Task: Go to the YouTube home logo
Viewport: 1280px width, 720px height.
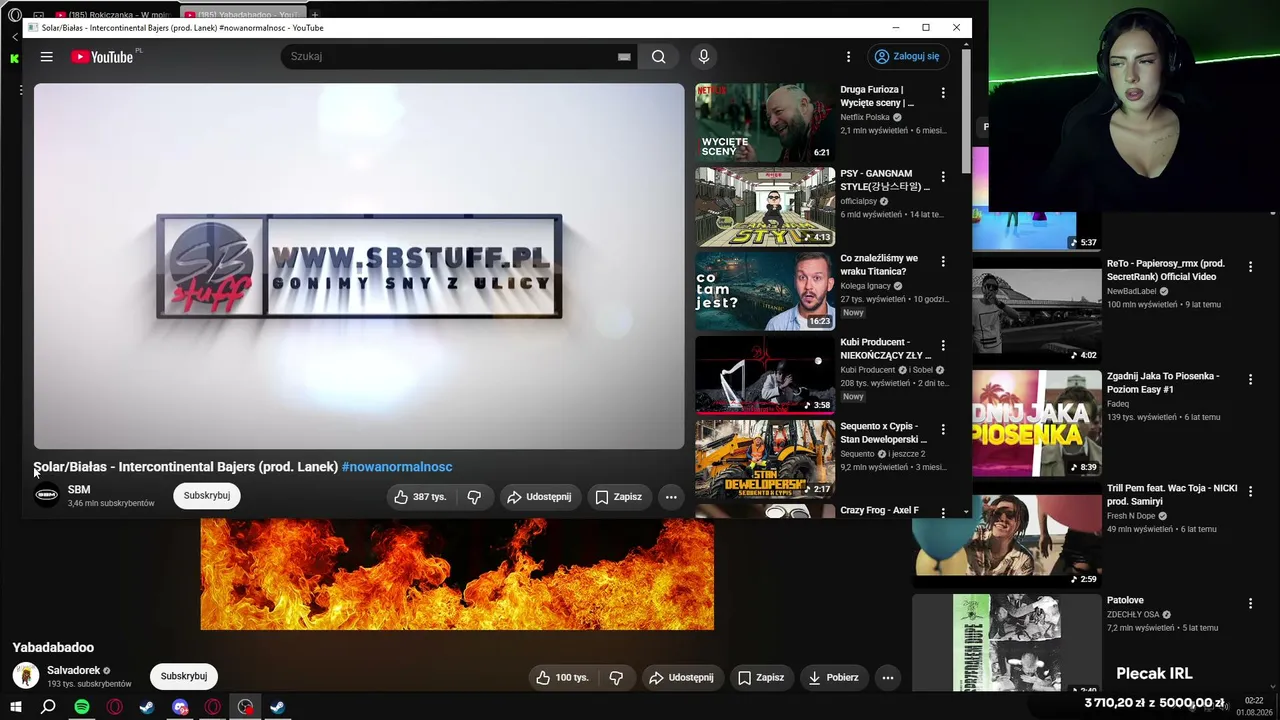Action: (102, 57)
